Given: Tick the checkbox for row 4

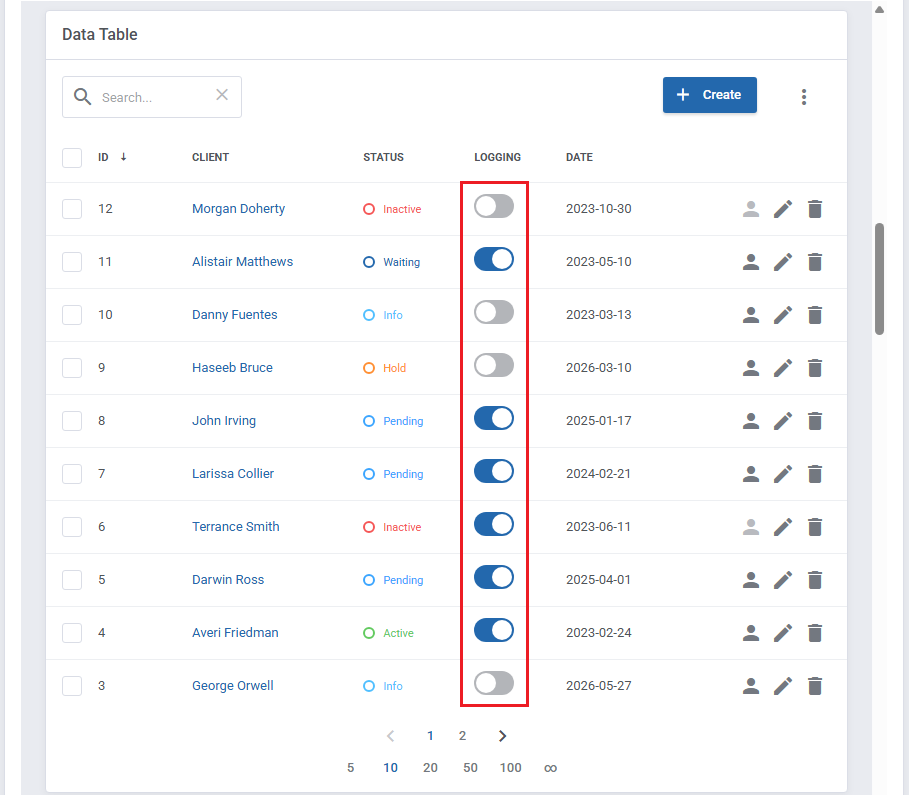Looking at the screenshot, I should point(72,633).
